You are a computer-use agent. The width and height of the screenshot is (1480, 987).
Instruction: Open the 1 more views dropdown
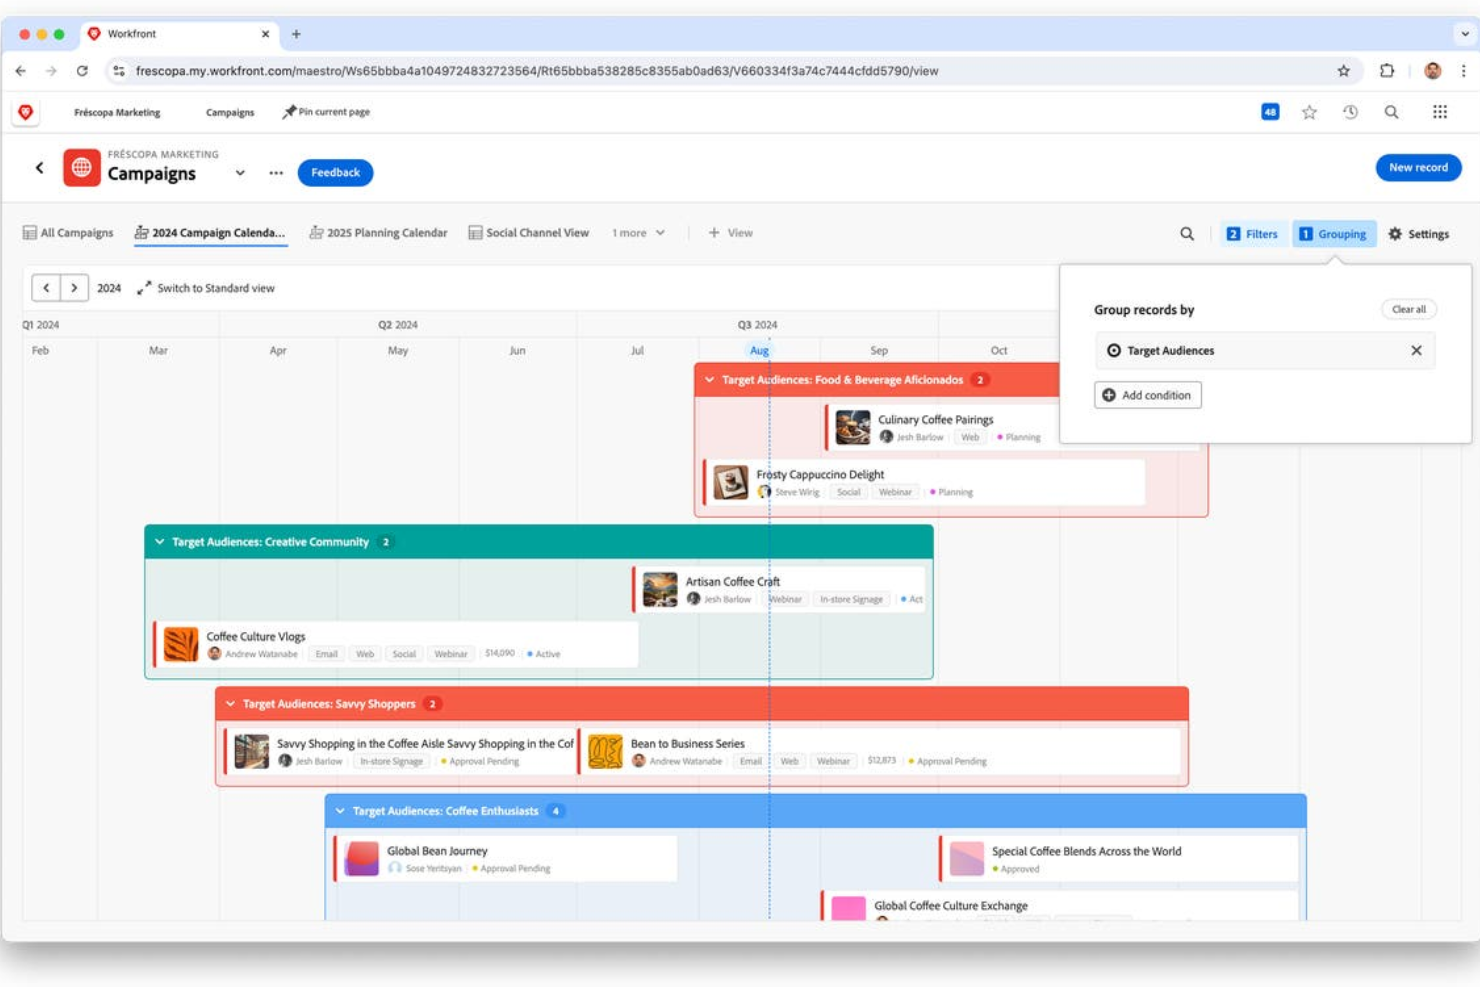(x=637, y=232)
